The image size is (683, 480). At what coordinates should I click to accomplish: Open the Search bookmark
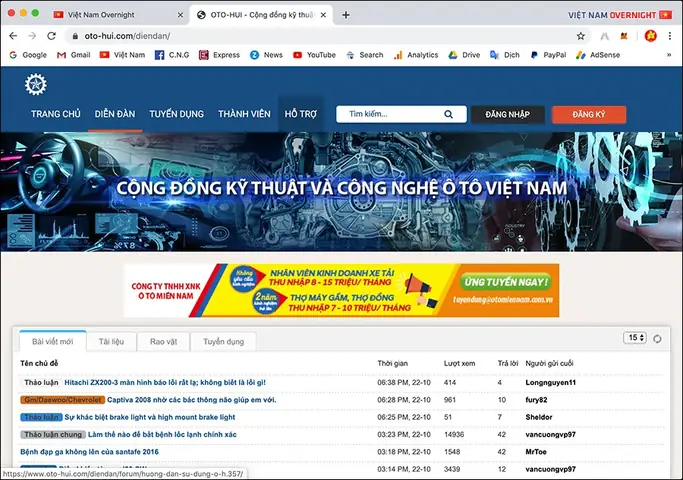[365, 55]
